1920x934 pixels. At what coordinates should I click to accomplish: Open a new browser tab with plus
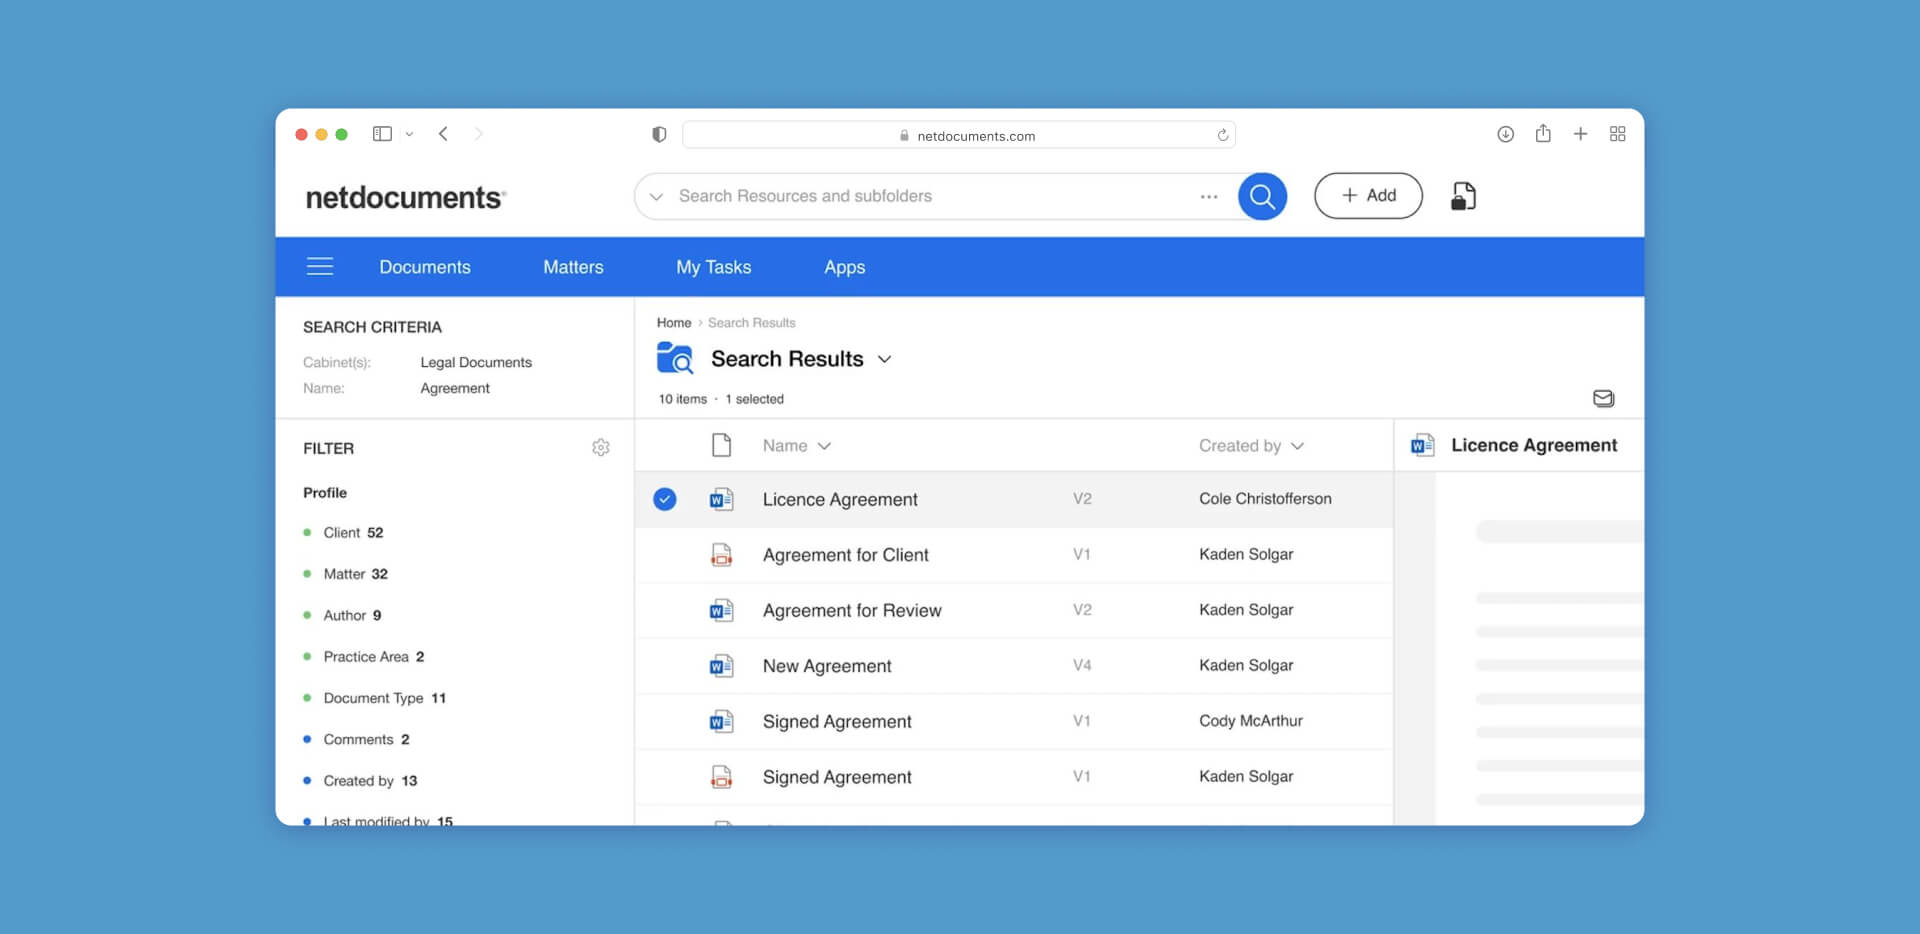[1580, 134]
